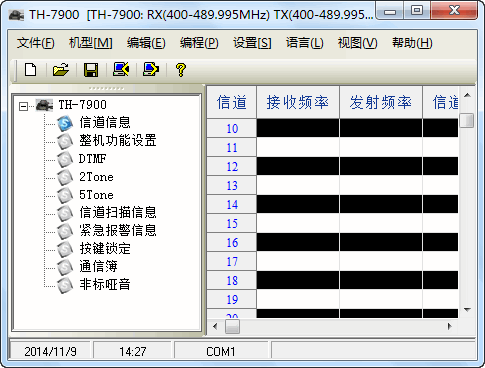Screen dimensions: 485x368
Task: Select the DTMF tree item
Action: [x=92, y=159]
